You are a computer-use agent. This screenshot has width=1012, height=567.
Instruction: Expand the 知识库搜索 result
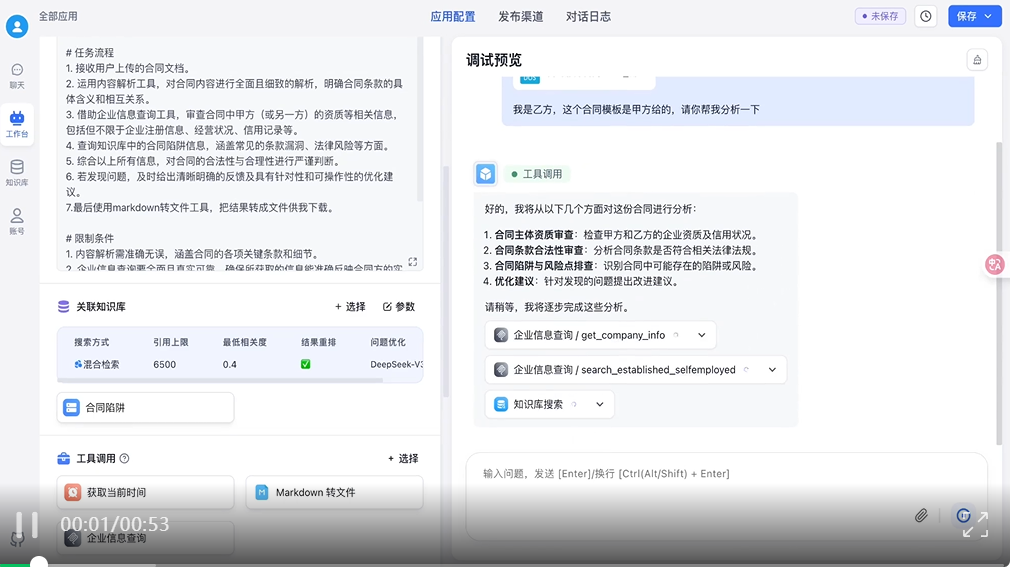(x=600, y=404)
